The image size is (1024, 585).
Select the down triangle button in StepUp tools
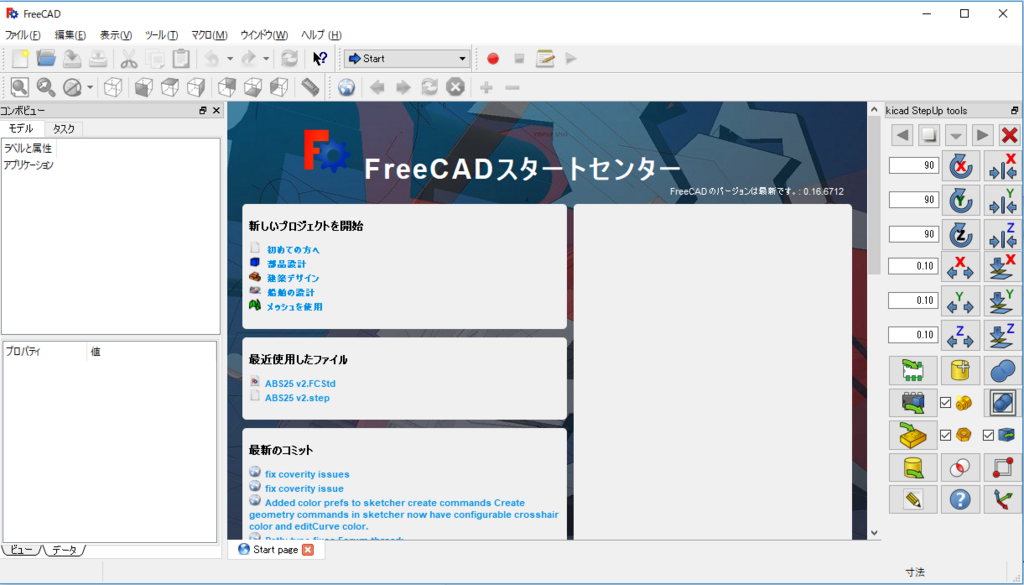[955, 135]
